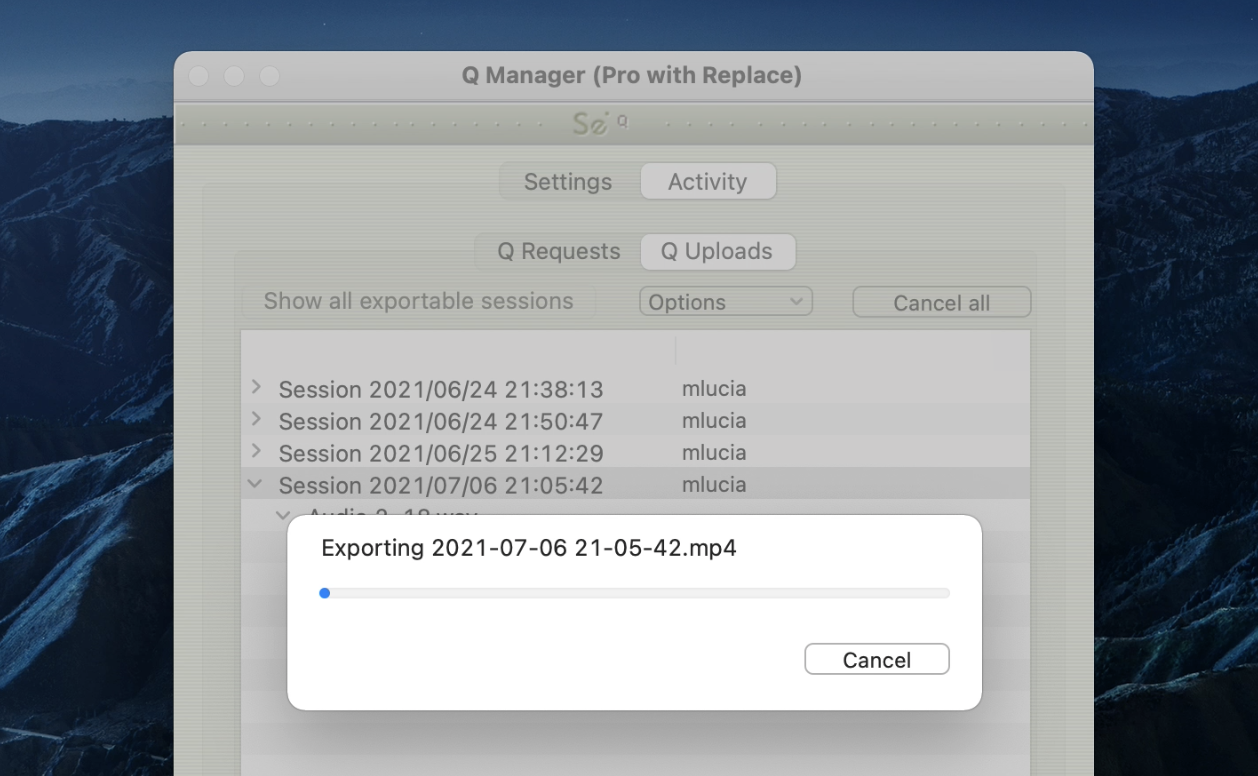Minimize the Q Manager window

tap(234, 76)
